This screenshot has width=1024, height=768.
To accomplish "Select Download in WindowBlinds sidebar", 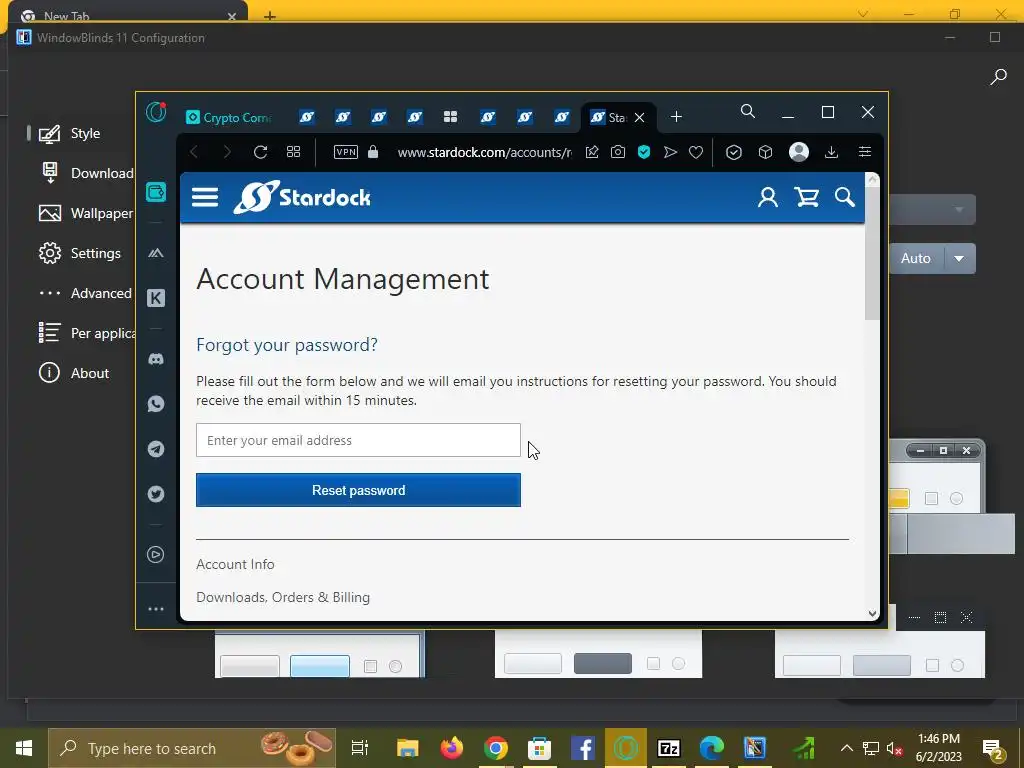I will pyautogui.click(x=86, y=173).
